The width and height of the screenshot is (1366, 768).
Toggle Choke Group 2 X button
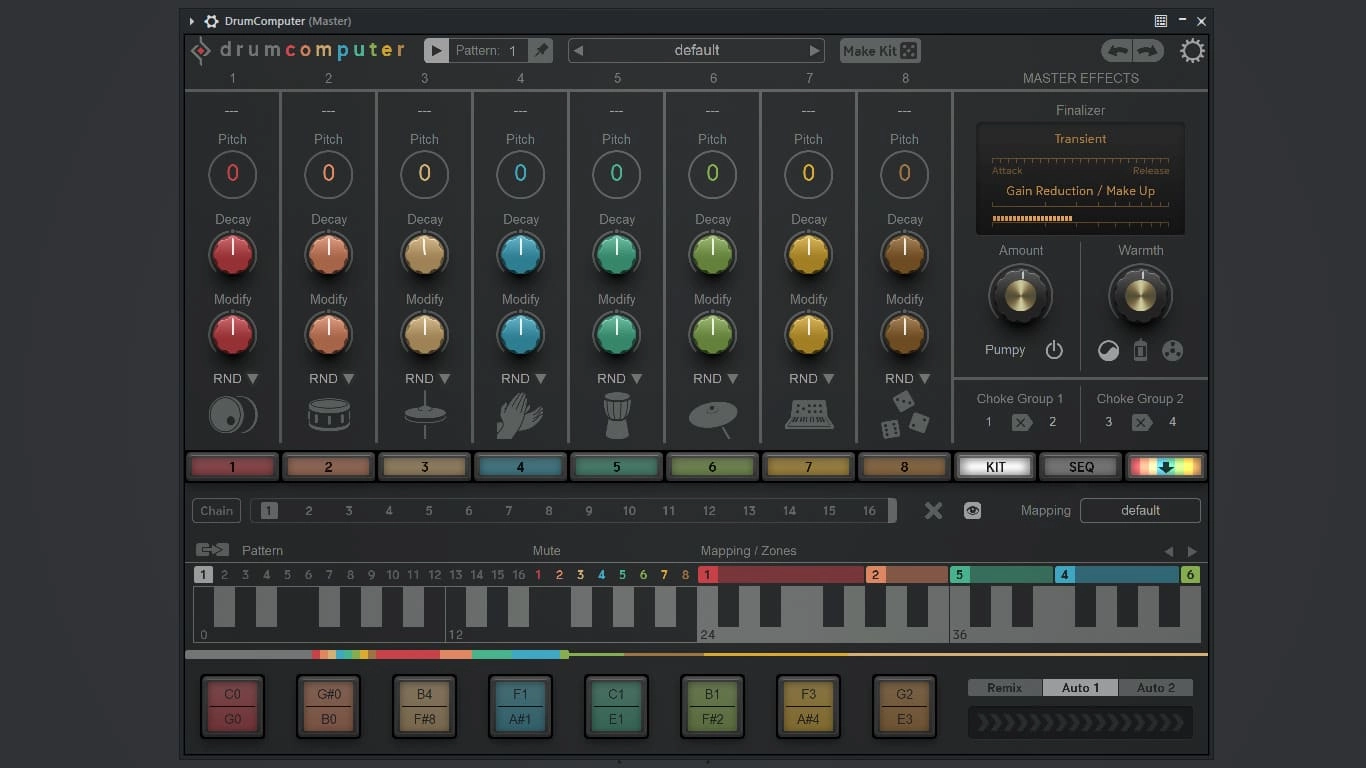click(x=1141, y=423)
